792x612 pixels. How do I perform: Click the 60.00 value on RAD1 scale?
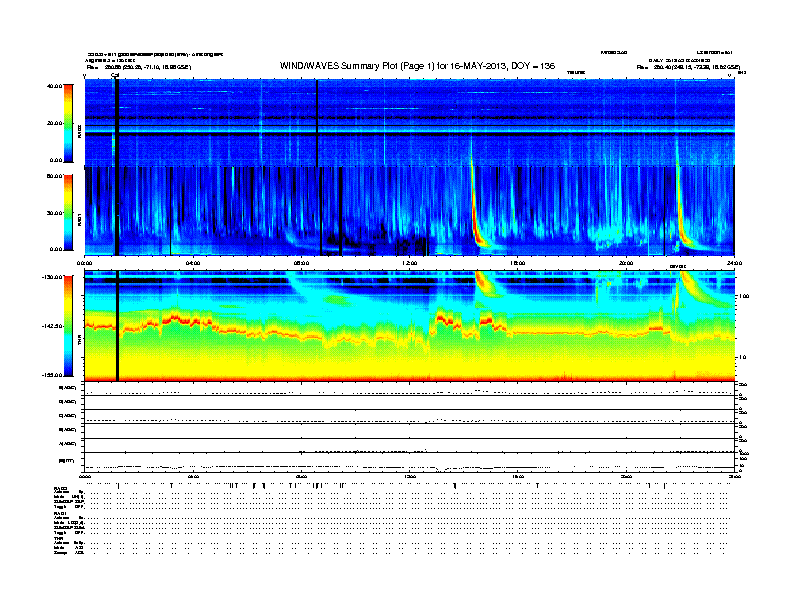tap(54, 176)
